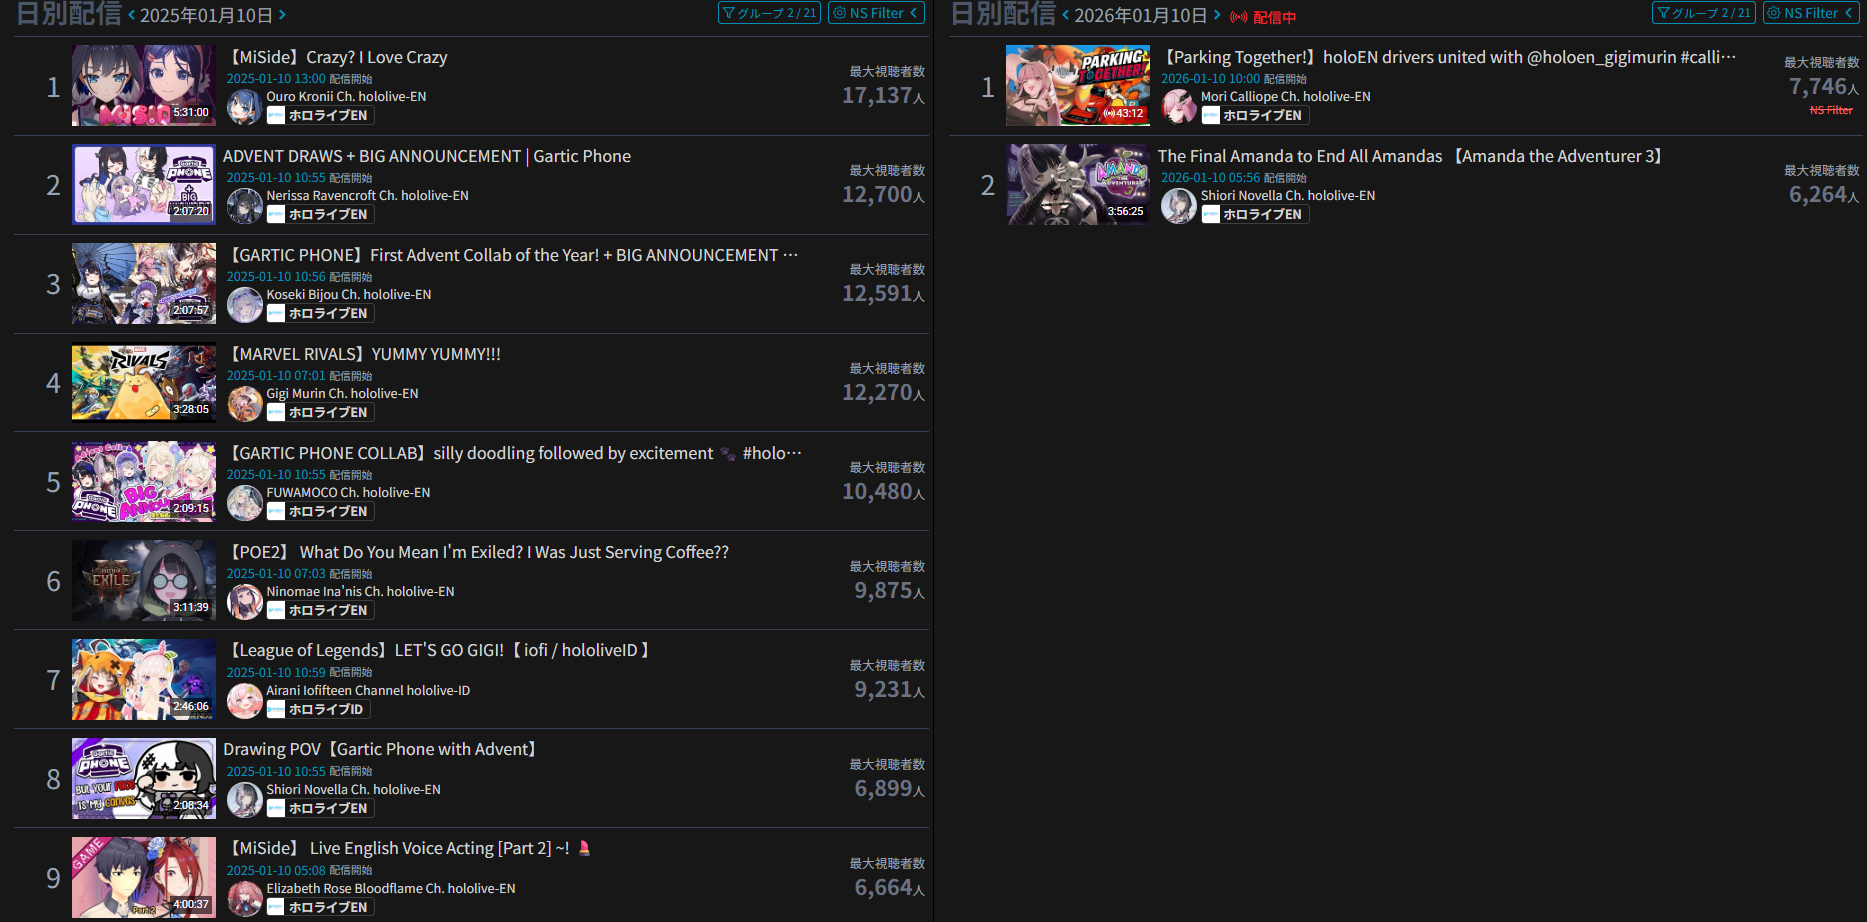Open the MiSide thumbnail showing 5:31:00

(144, 85)
